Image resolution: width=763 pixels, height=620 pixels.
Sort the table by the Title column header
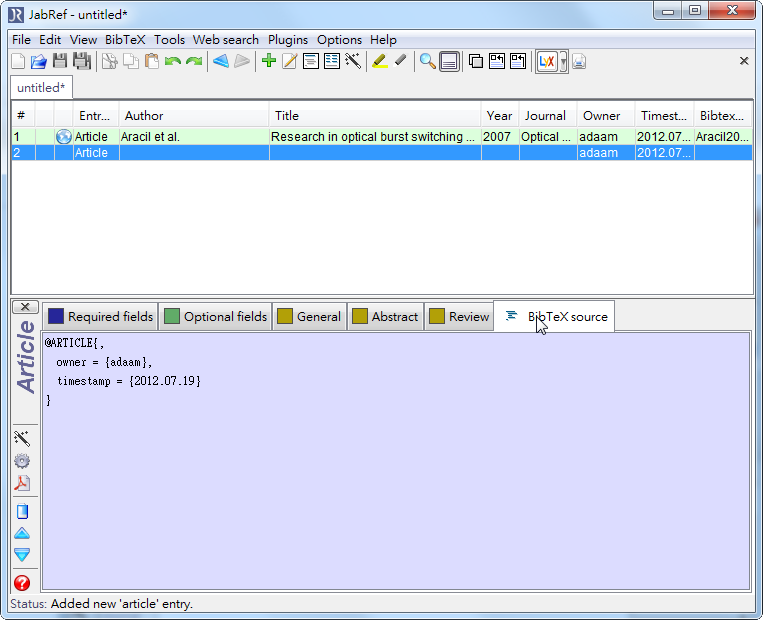coord(375,116)
